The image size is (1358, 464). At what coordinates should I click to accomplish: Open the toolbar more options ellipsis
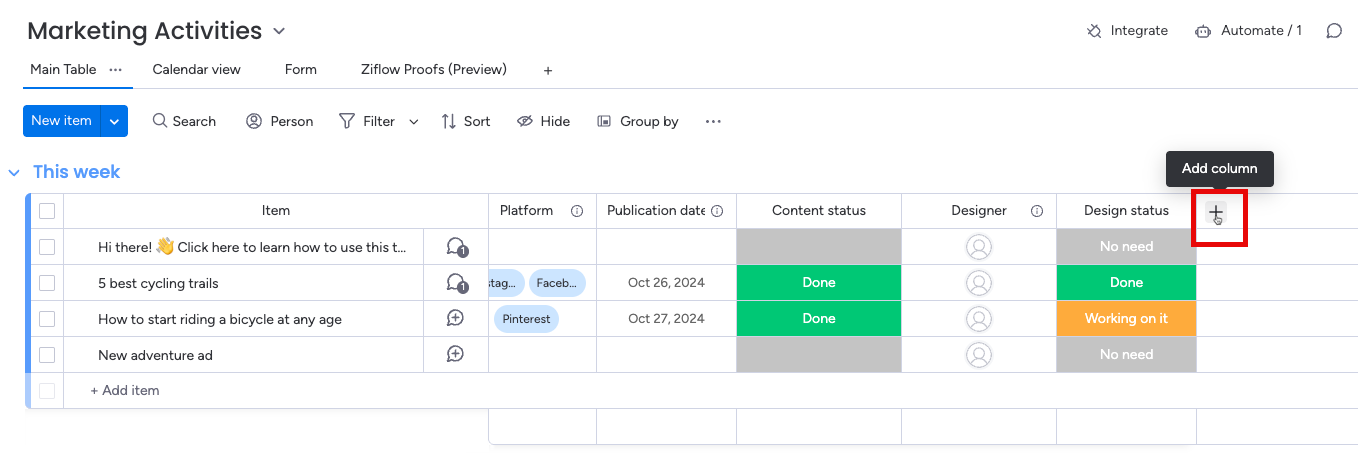click(713, 122)
